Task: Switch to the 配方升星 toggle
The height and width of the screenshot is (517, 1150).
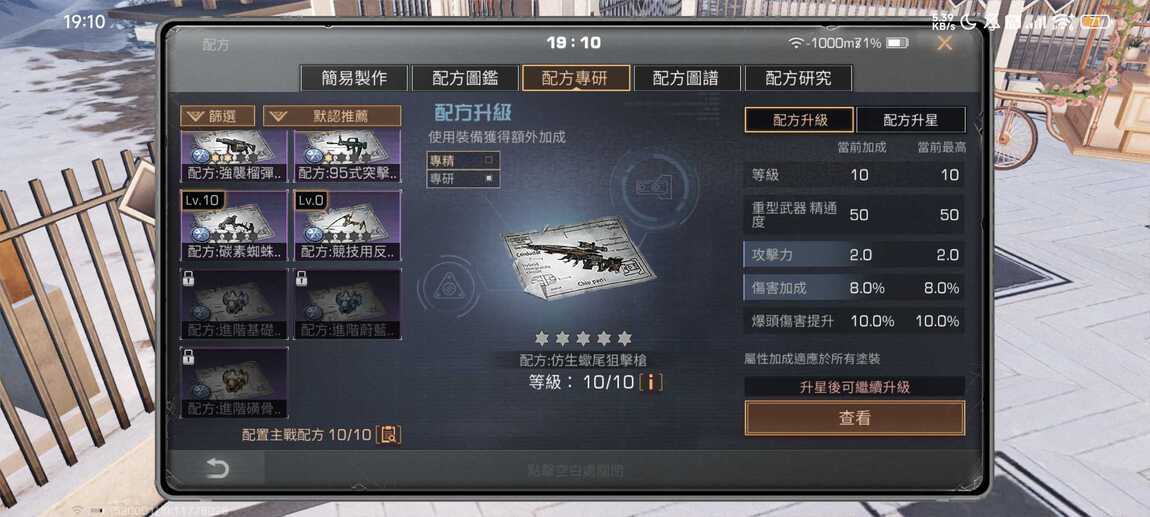Action: pos(911,120)
